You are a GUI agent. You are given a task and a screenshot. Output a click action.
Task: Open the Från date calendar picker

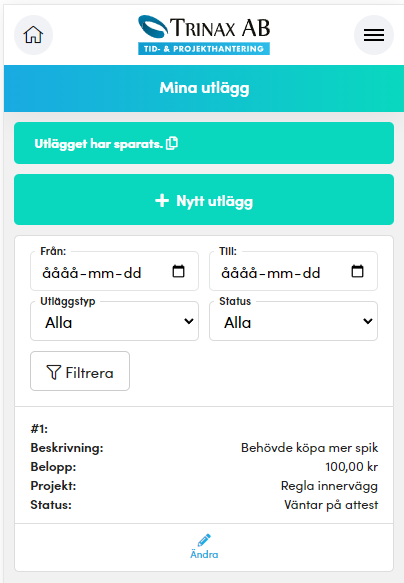pos(178,271)
